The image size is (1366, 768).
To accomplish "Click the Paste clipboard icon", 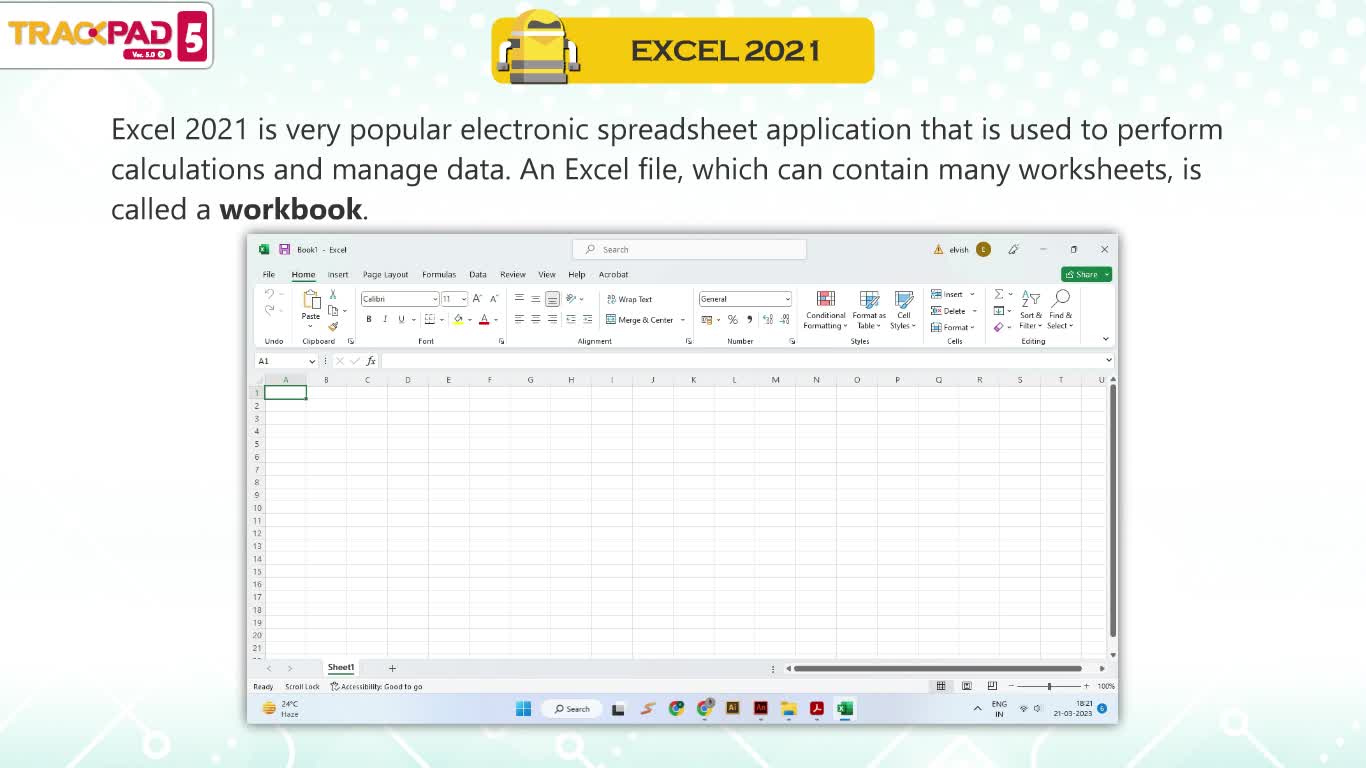I will click(x=311, y=299).
